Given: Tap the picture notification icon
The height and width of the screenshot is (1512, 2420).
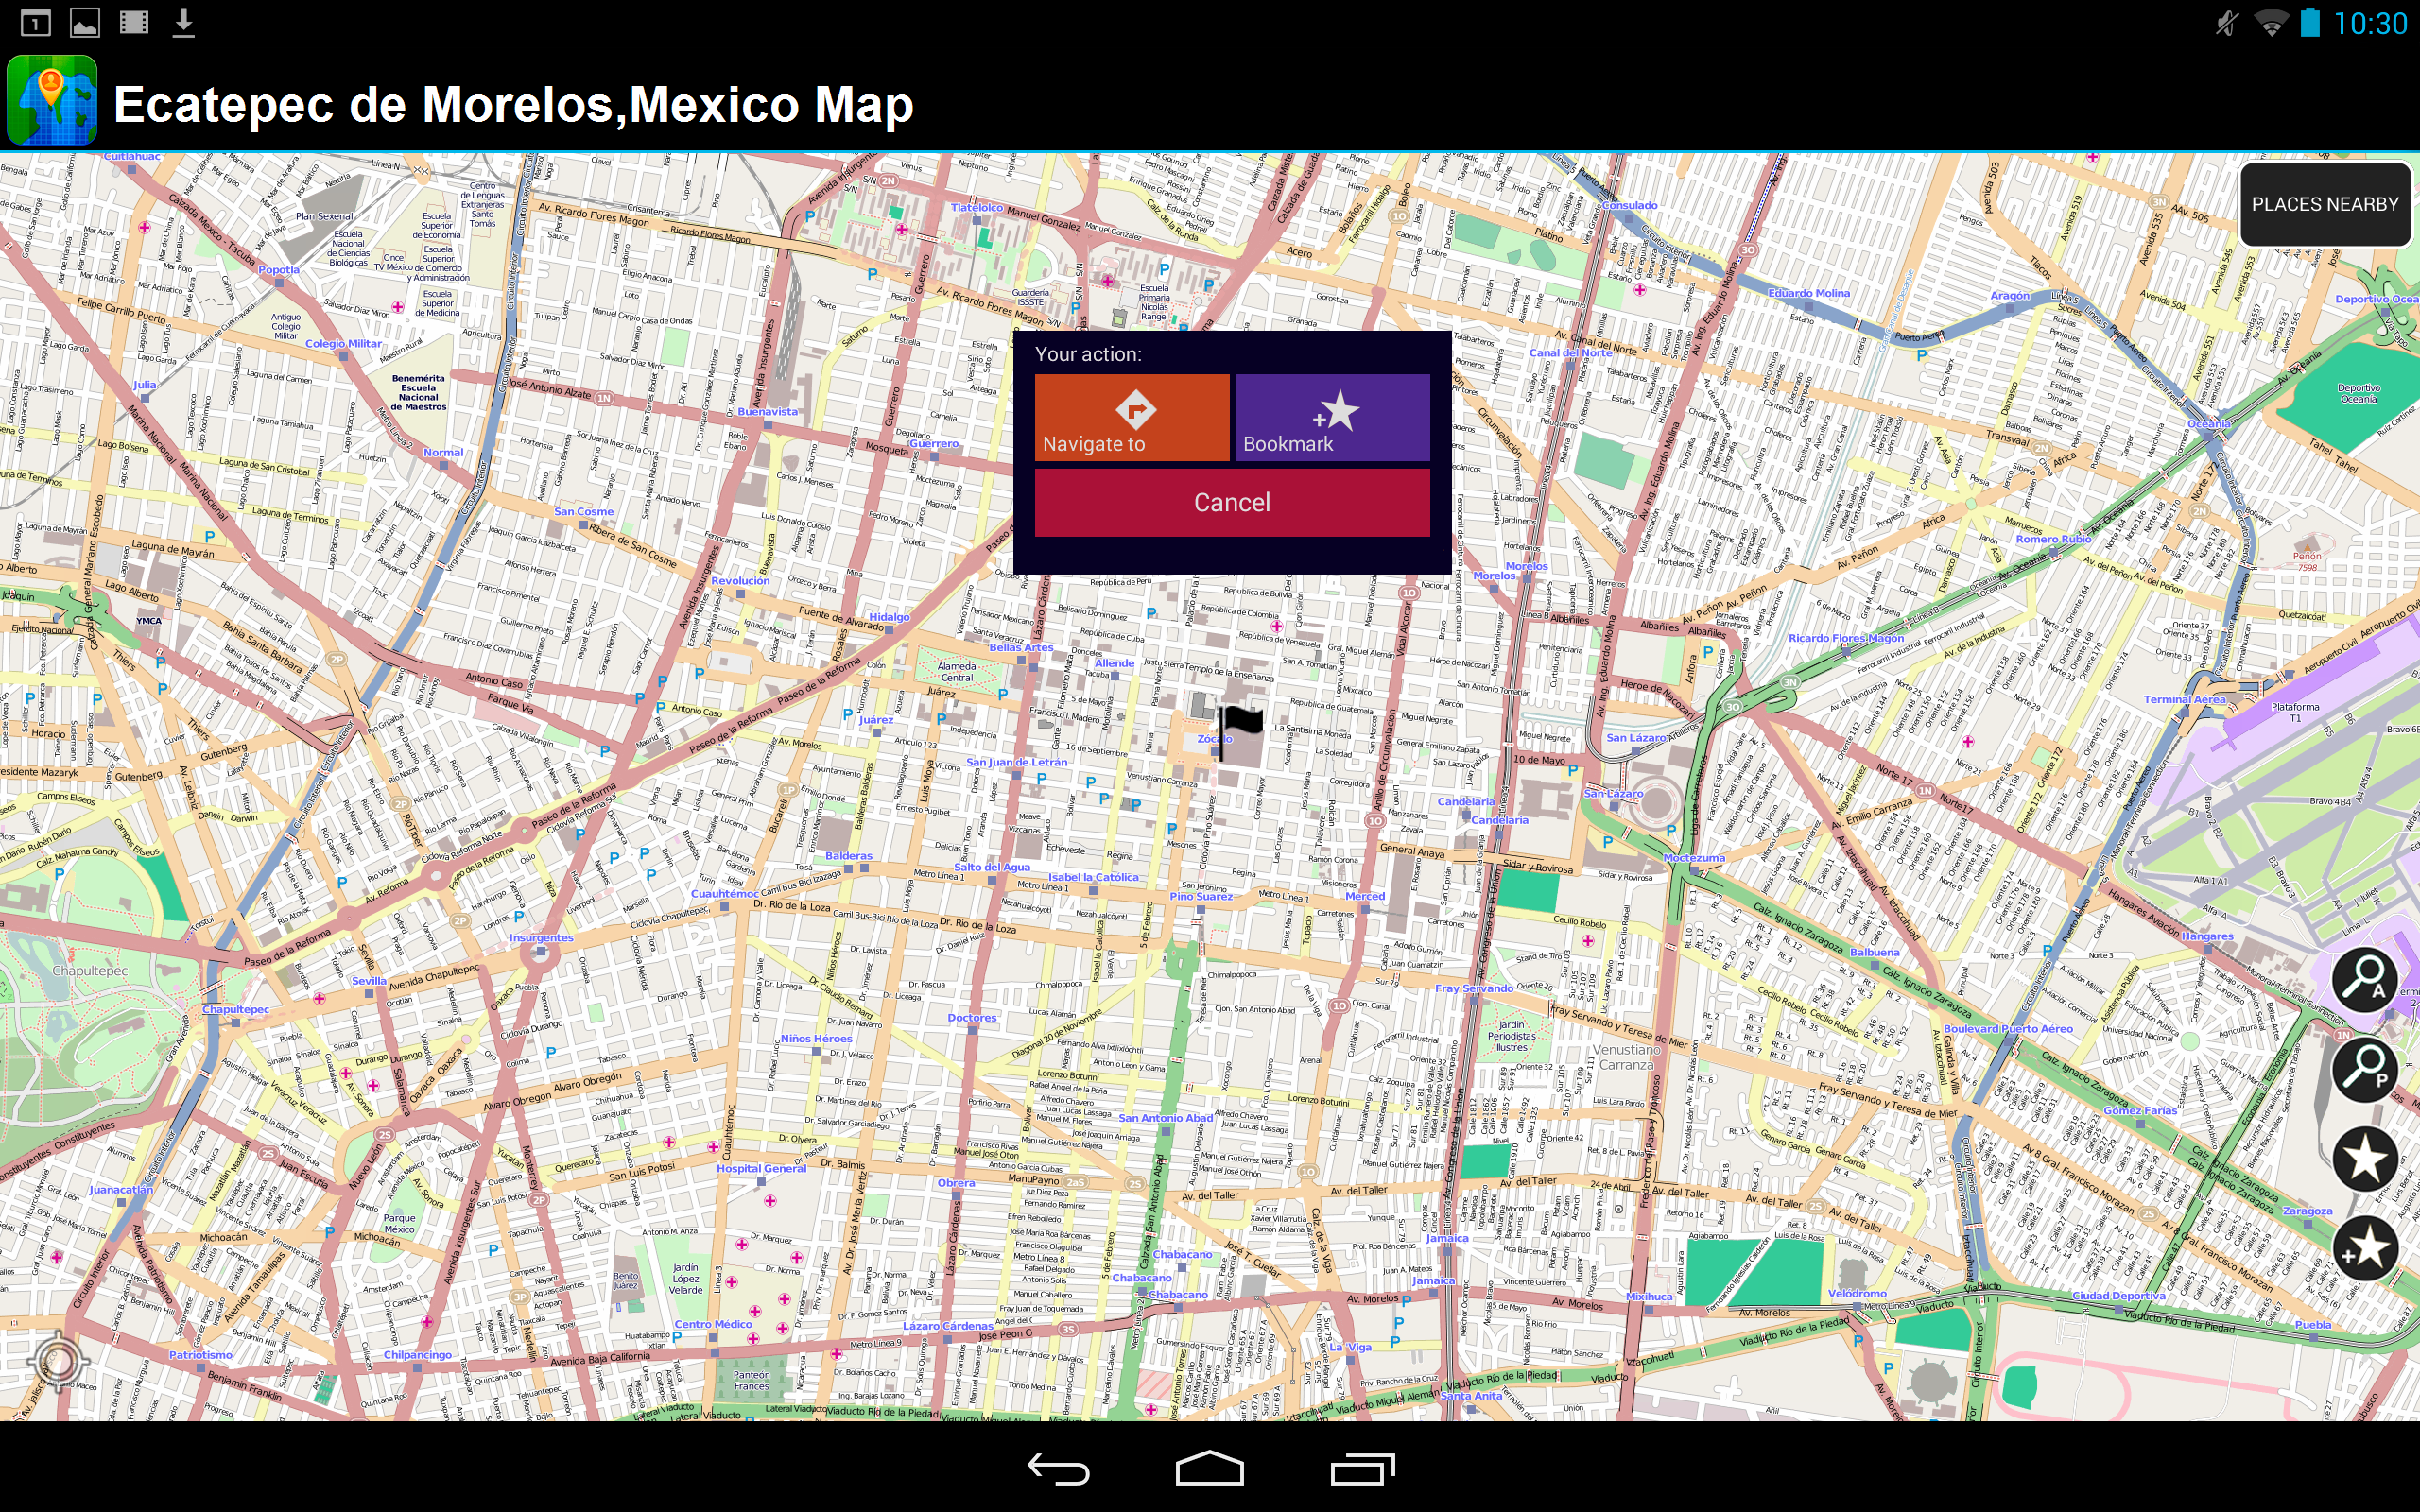Looking at the screenshot, I should (x=85, y=22).
